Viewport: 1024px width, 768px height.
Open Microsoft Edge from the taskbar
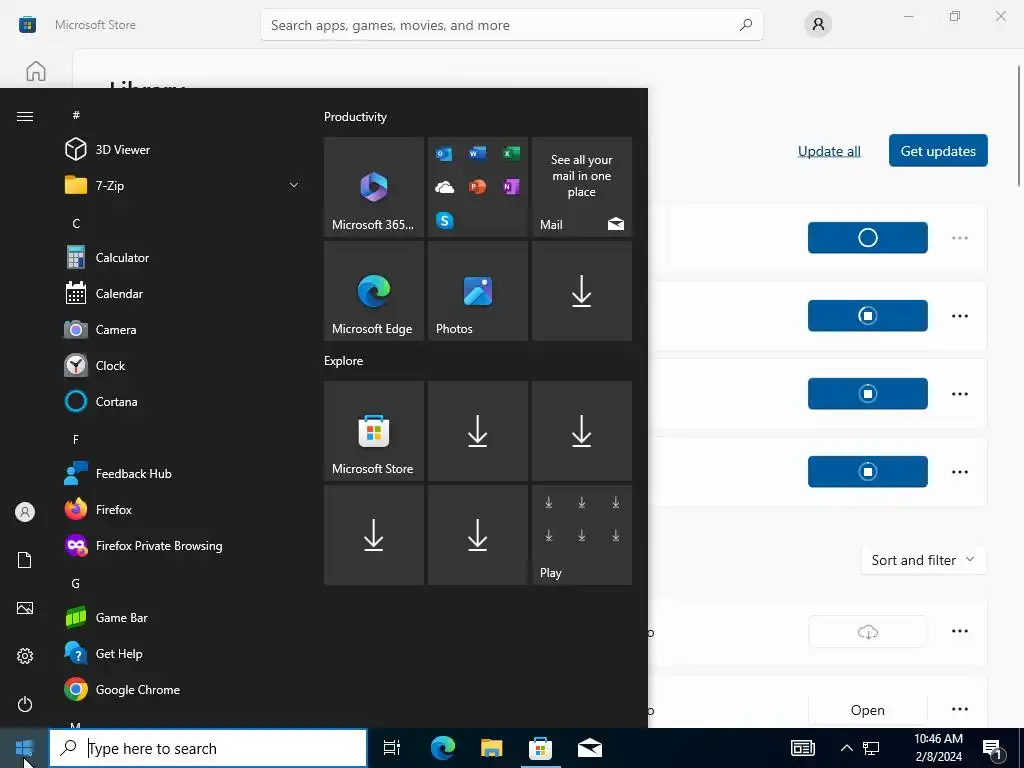(x=442, y=748)
